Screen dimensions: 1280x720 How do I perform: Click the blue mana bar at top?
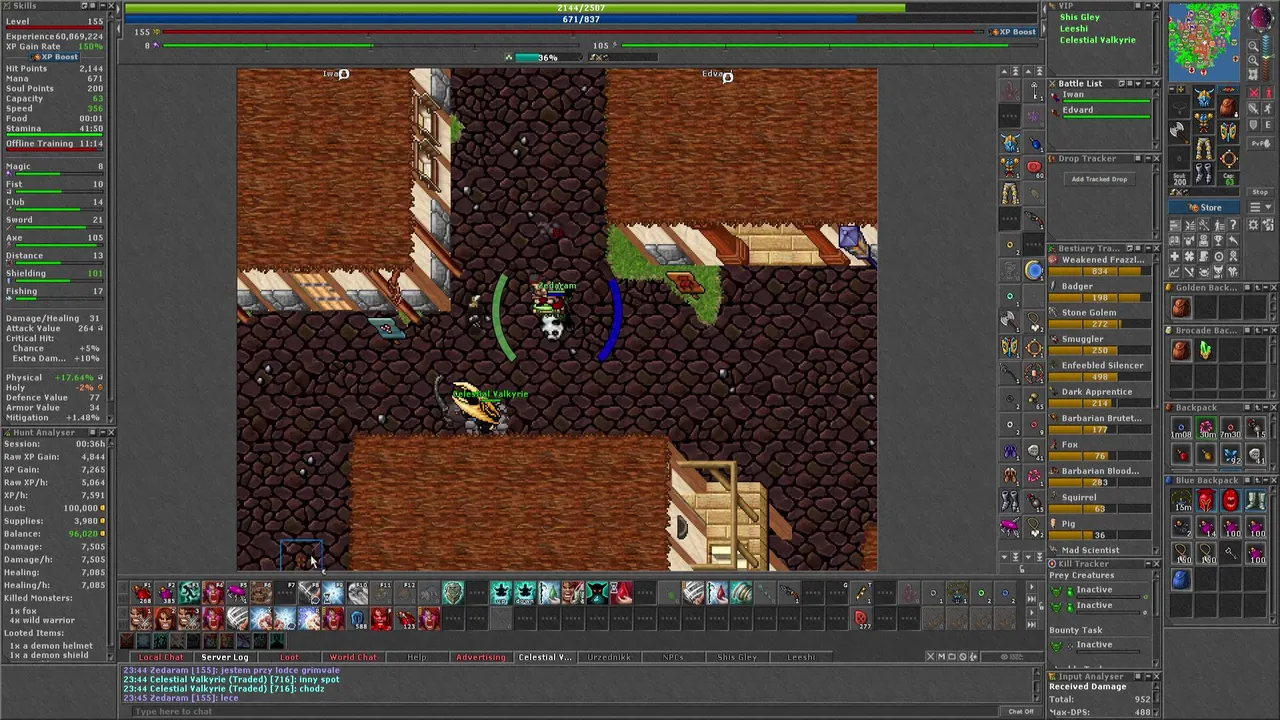580,19
